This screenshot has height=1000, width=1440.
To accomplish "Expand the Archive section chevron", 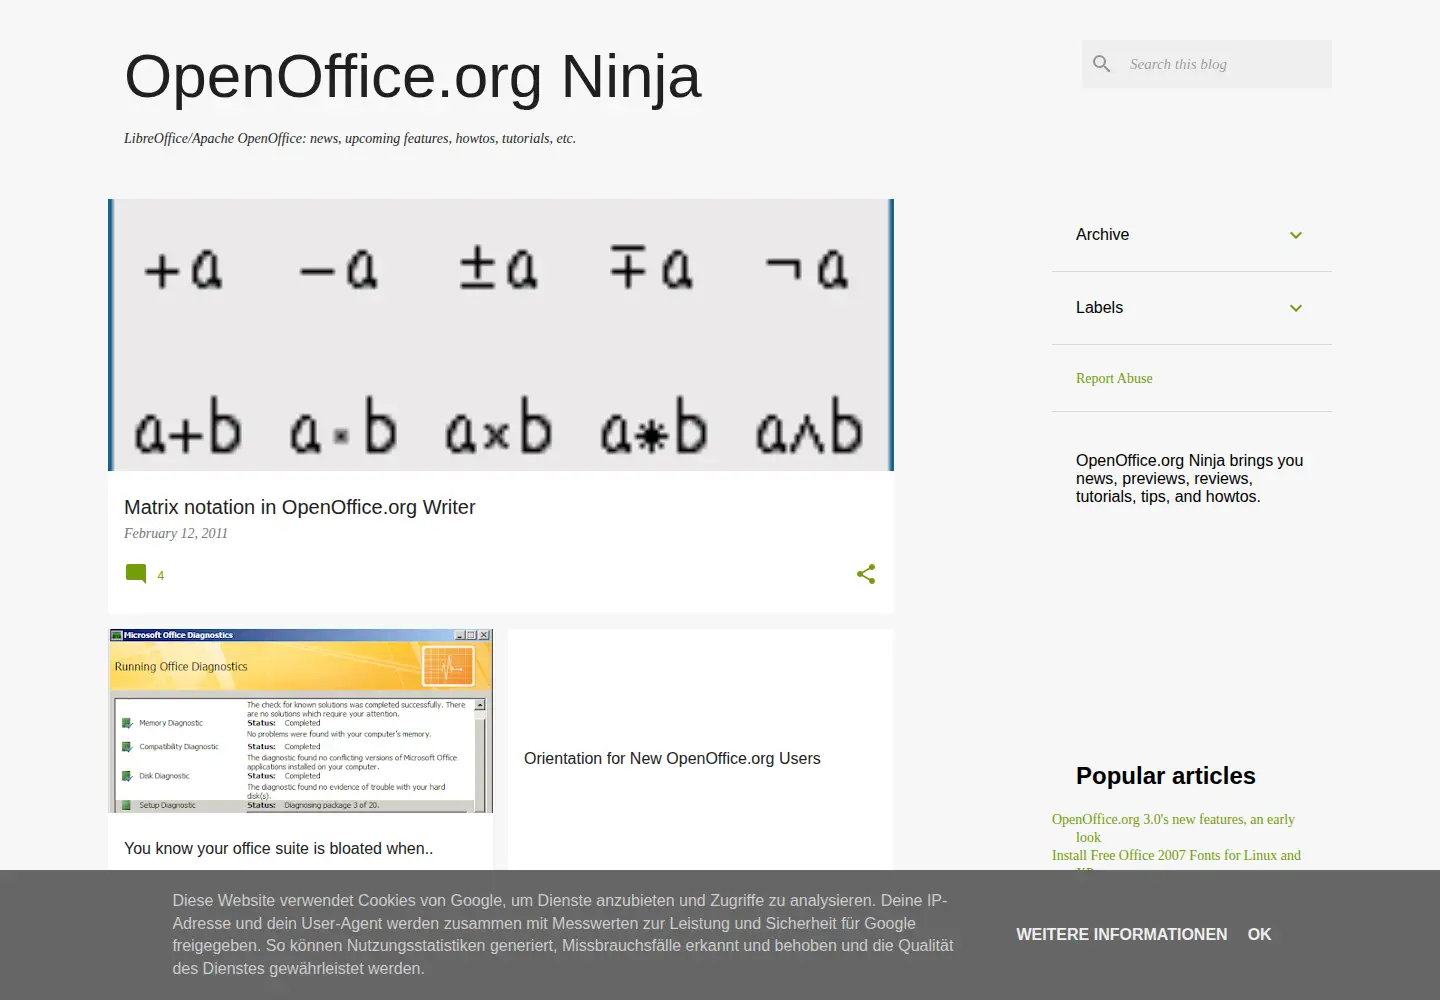I will pyautogui.click(x=1296, y=235).
